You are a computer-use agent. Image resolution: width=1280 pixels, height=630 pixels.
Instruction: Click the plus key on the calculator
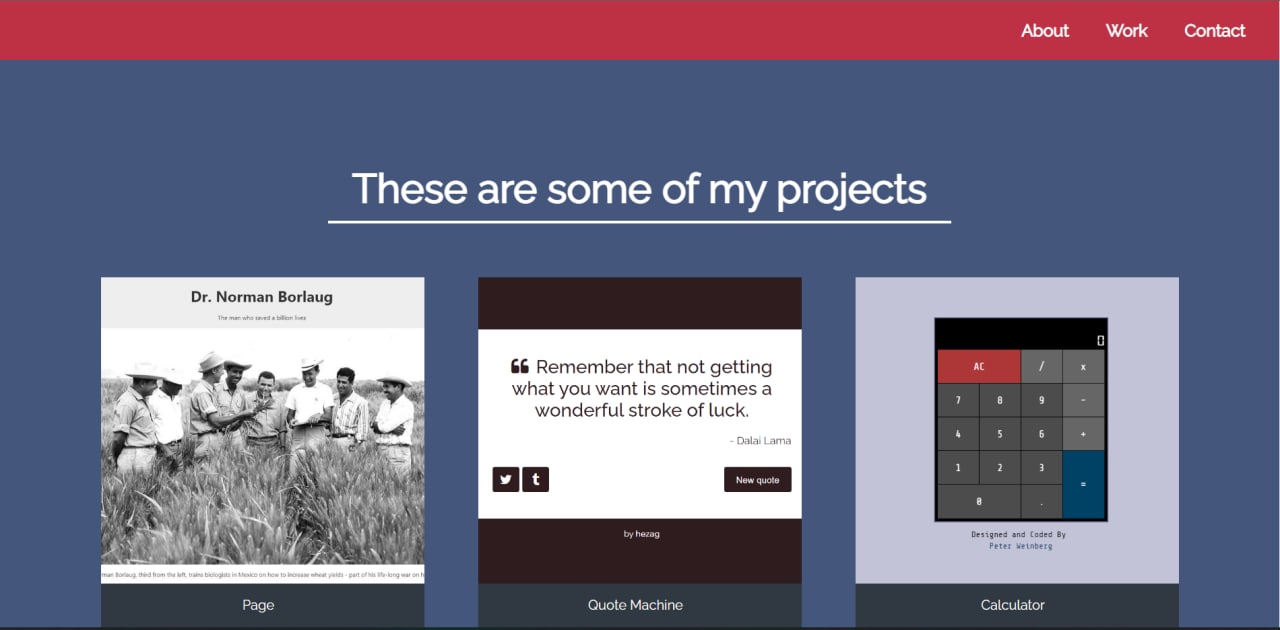point(1083,434)
